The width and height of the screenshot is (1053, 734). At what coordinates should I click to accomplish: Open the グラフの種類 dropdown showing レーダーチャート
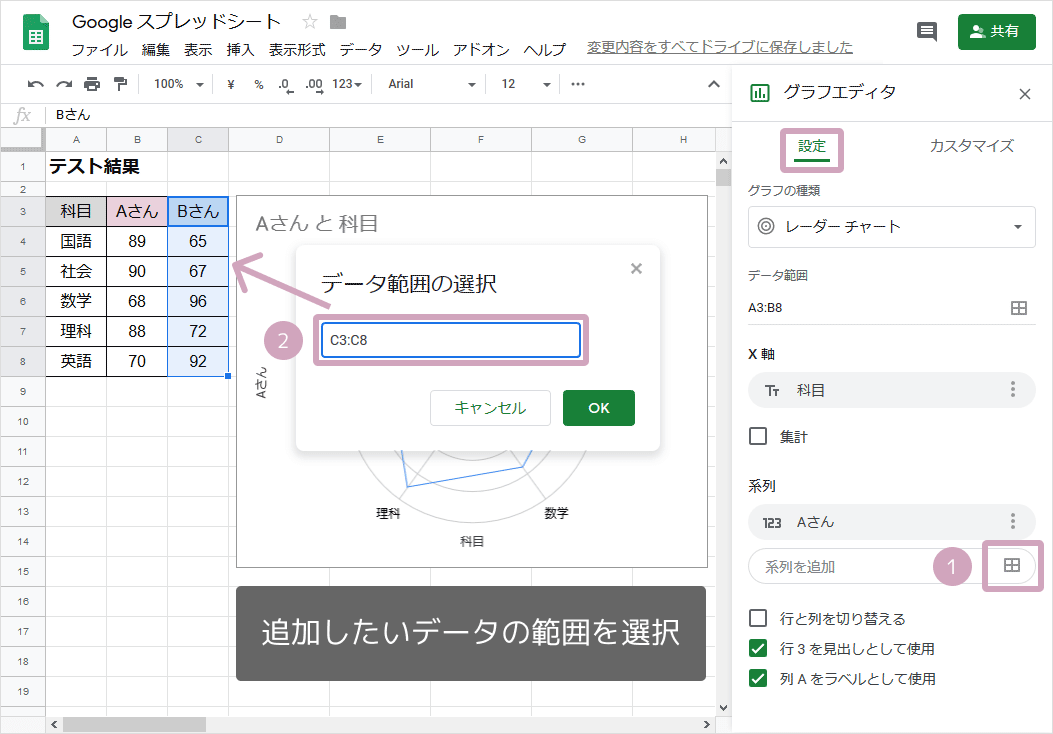891,227
